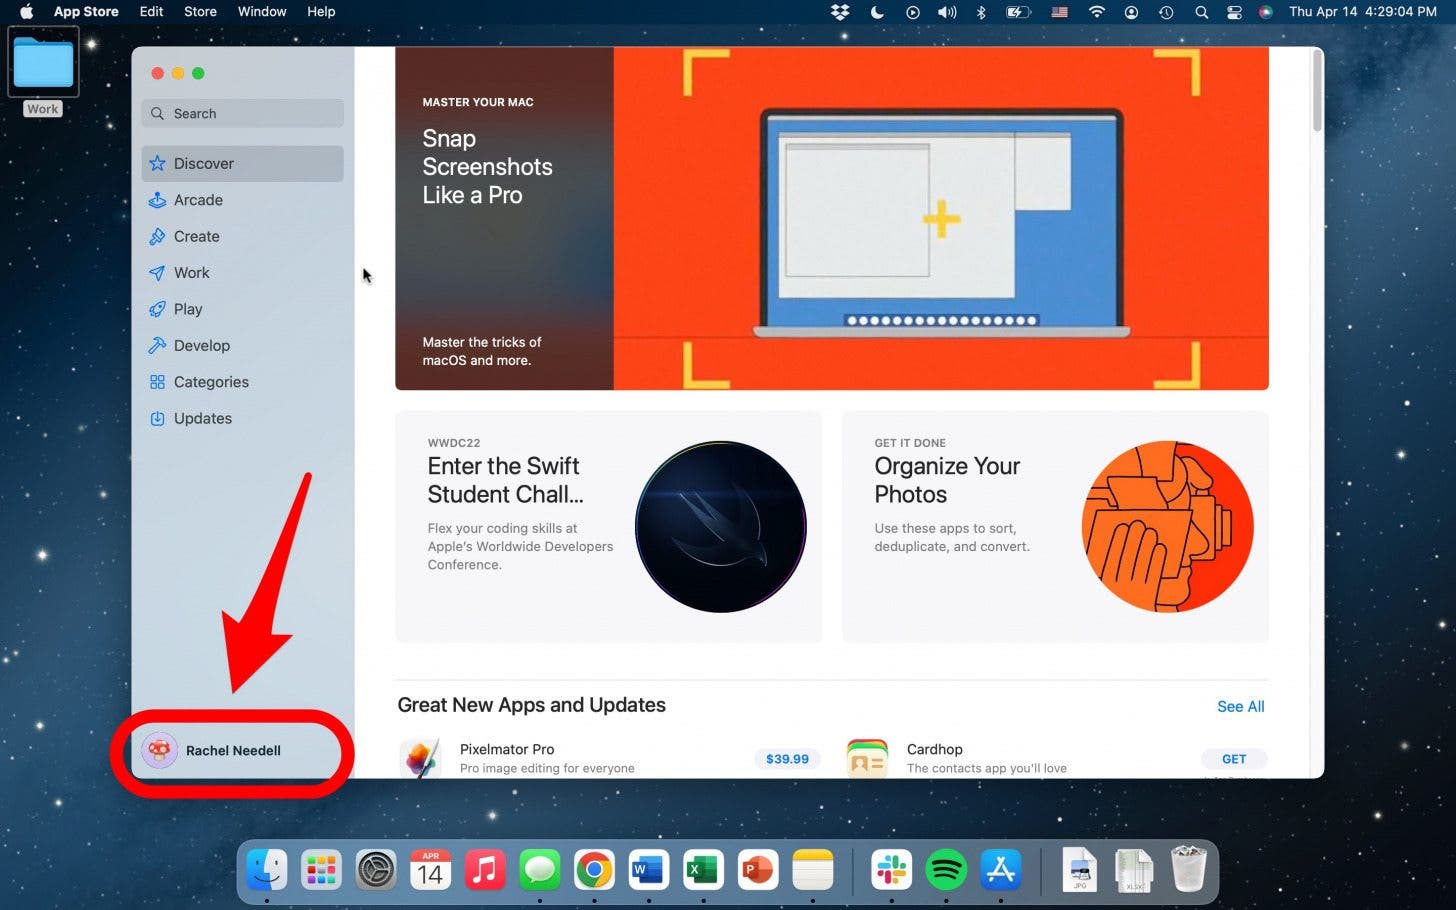This screenshot has height=910, width=1456.
Task: Open the Organize Your Photos story card
Action: (x=1055, y=527)
